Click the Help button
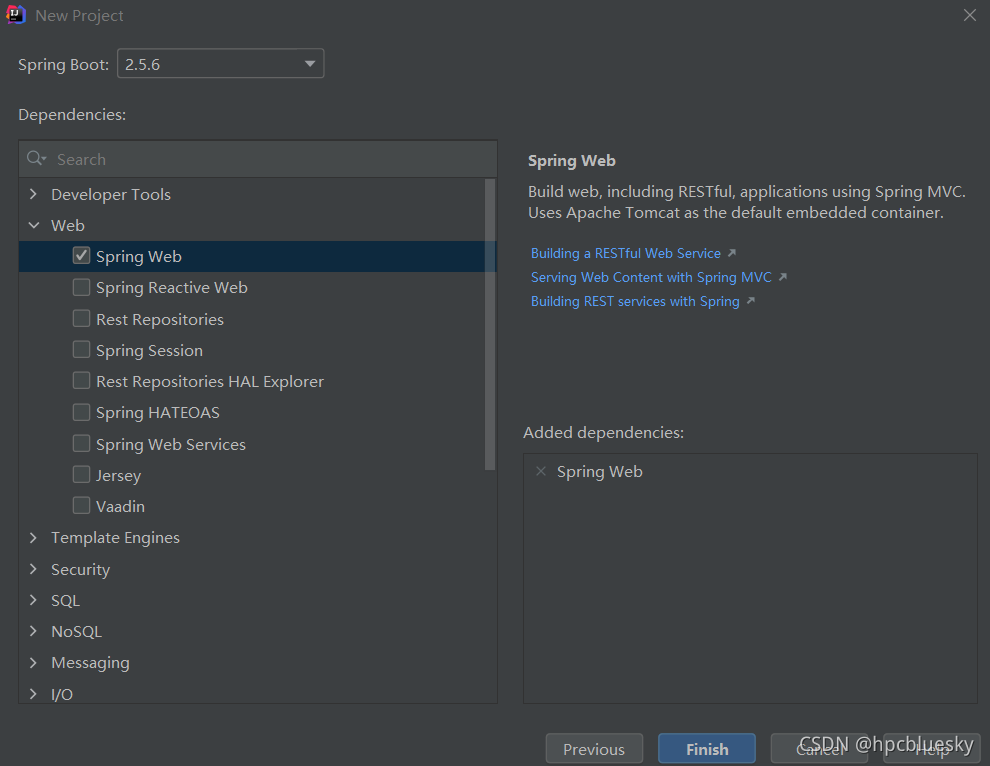Viewport: 990px width, 766px height. [x=932, y=749]
